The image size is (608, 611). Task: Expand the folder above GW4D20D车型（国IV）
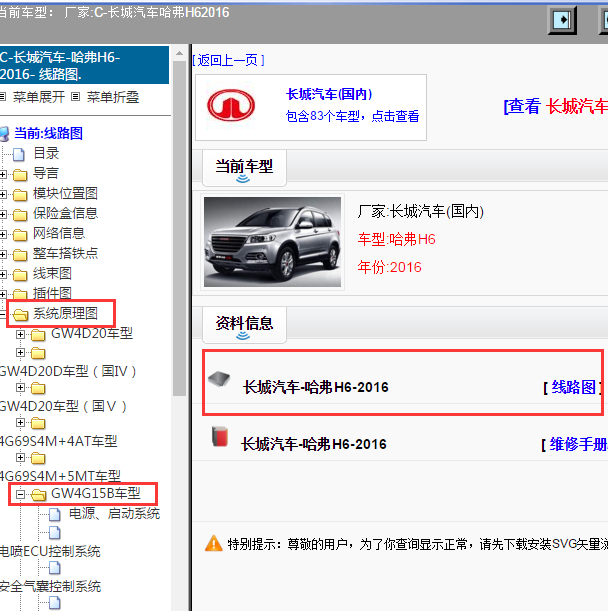20,353
